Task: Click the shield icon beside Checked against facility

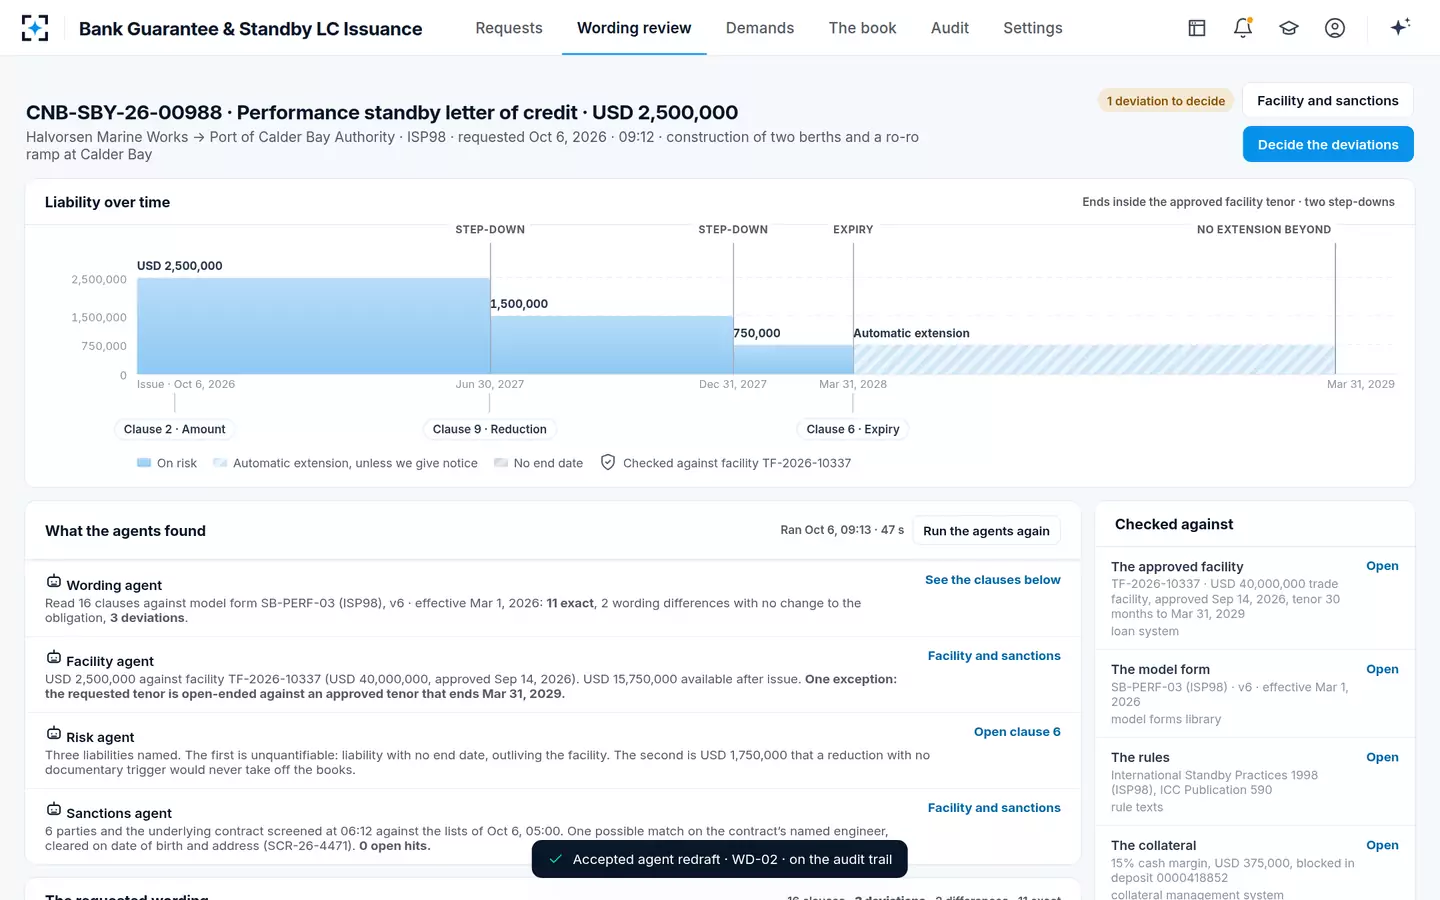Action: click(608, 462)
